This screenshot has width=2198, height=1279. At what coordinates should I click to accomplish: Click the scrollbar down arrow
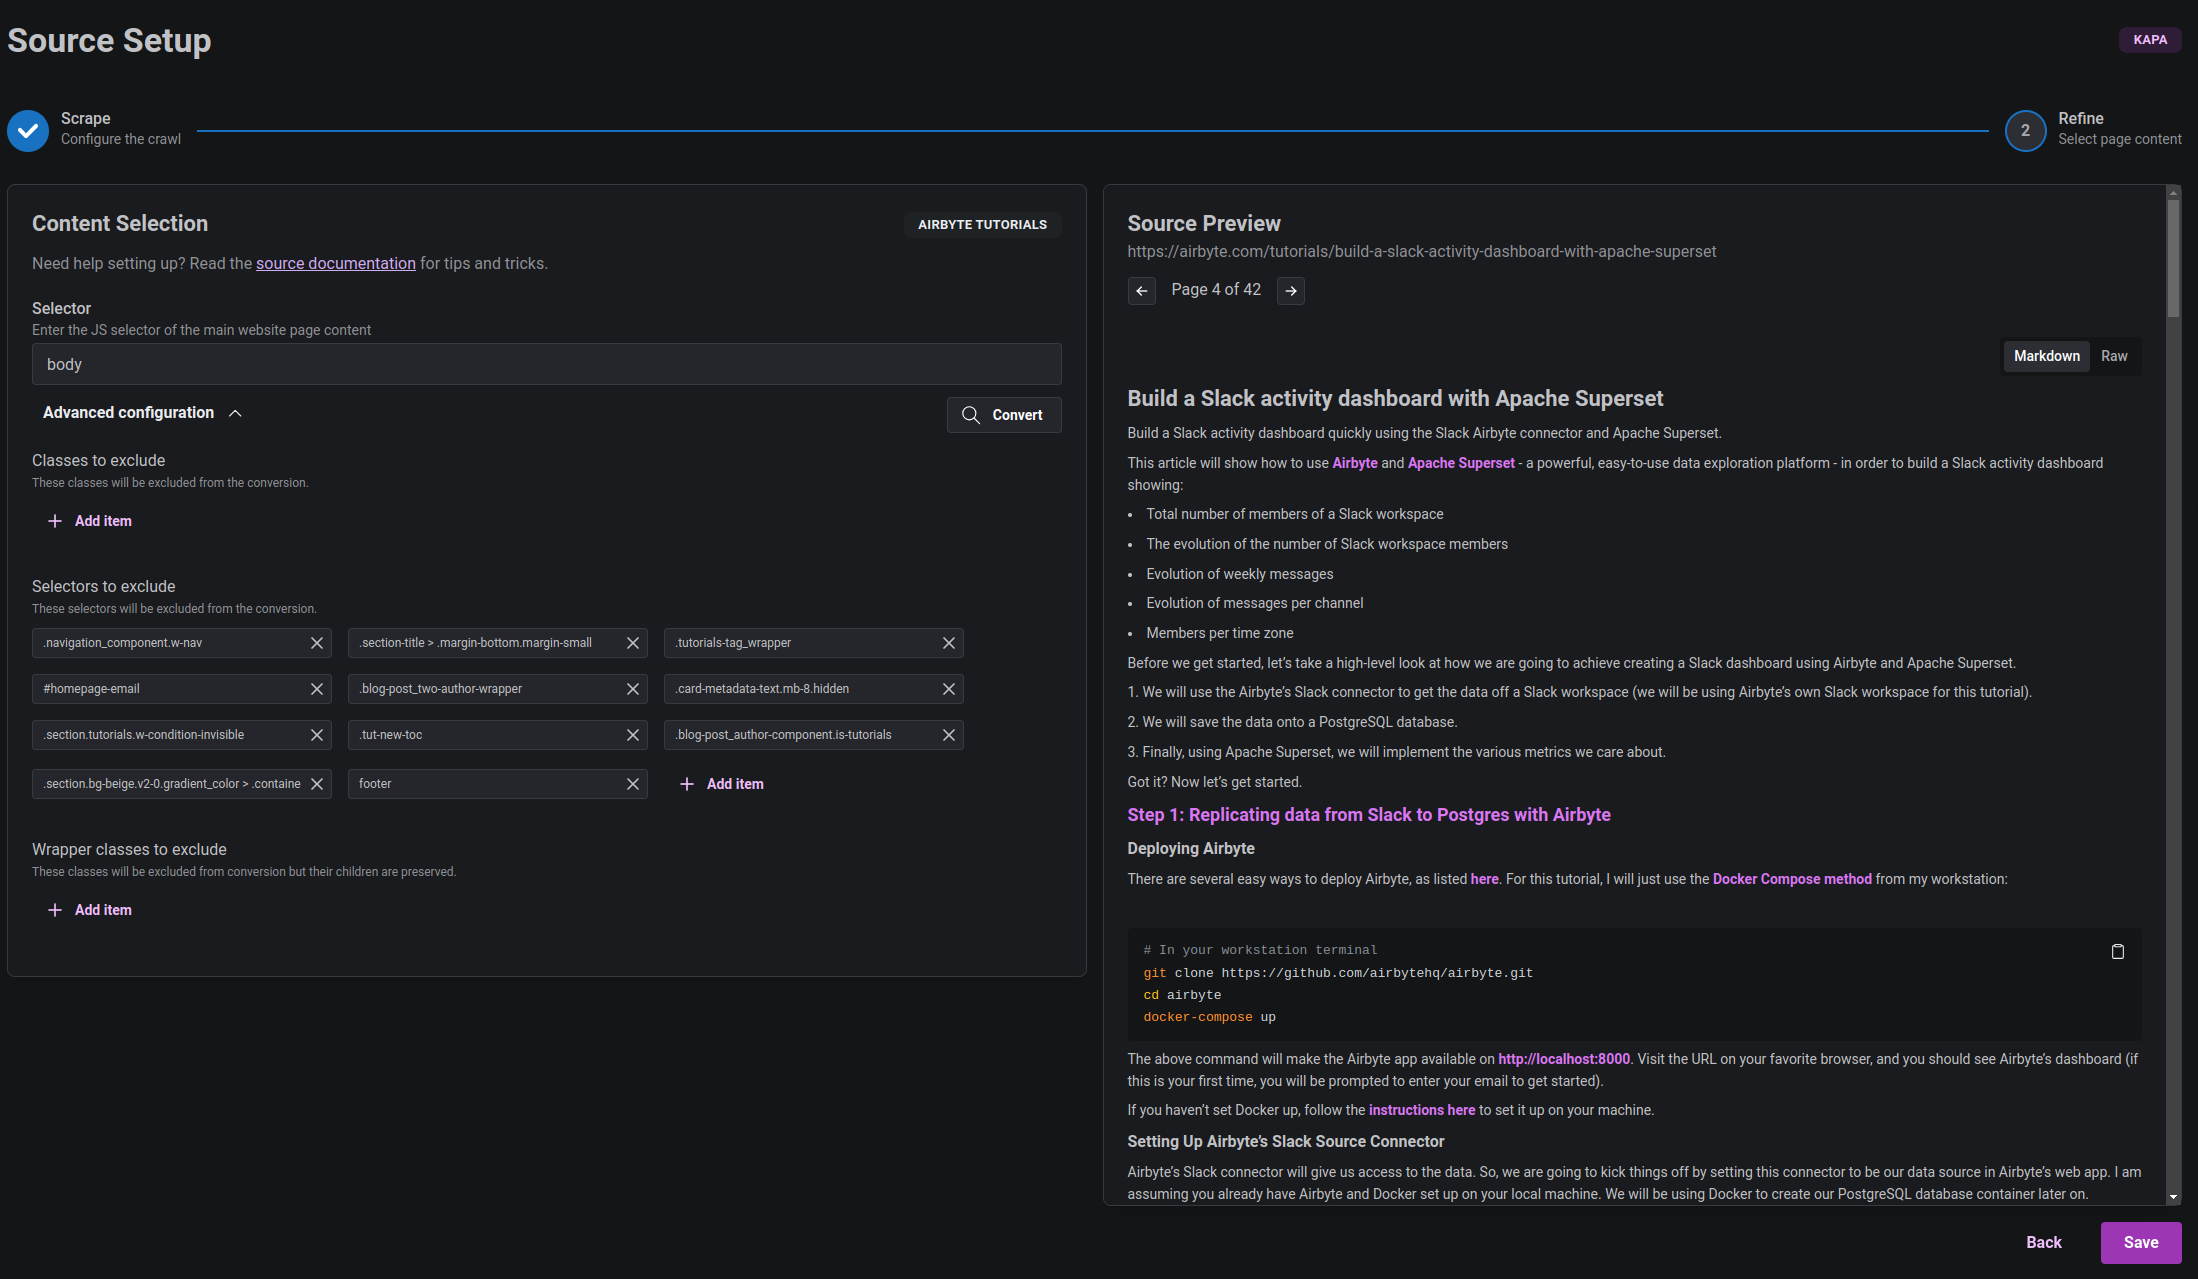click(2173, 1197)
